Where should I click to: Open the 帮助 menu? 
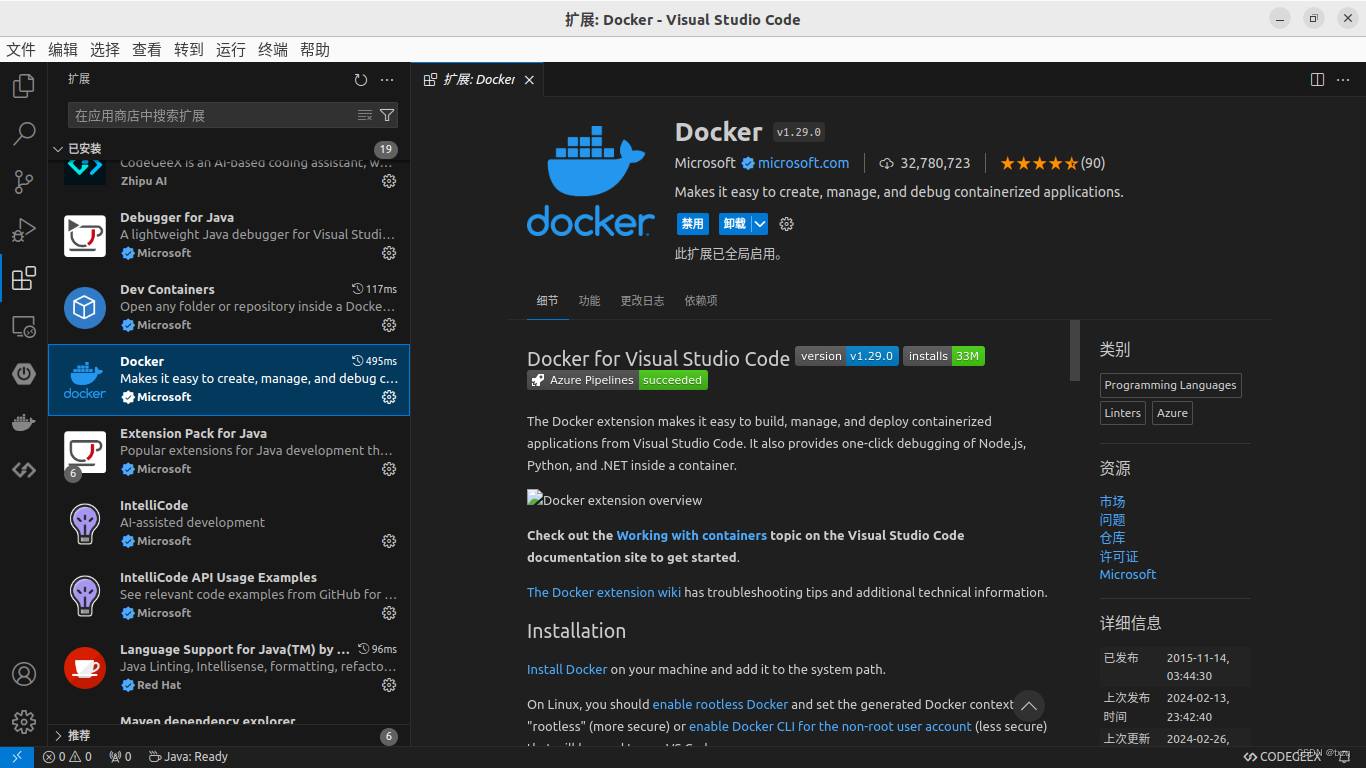point(315,50)
